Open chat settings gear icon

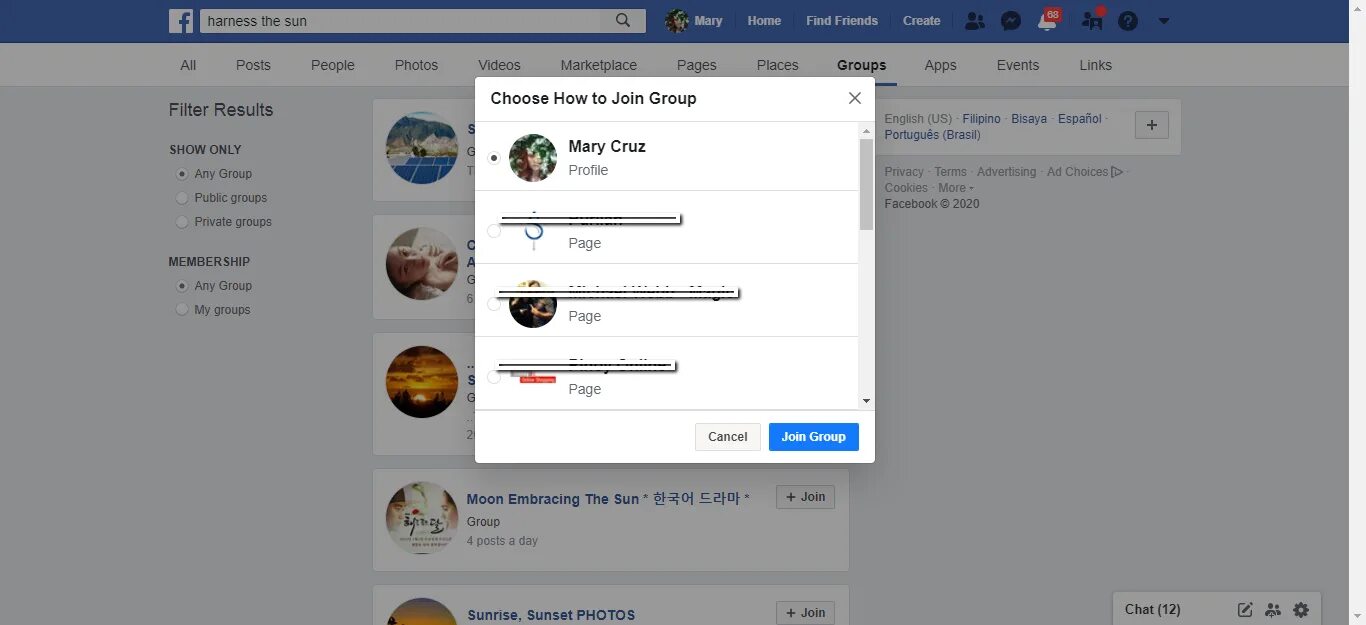click(1301, 610)
